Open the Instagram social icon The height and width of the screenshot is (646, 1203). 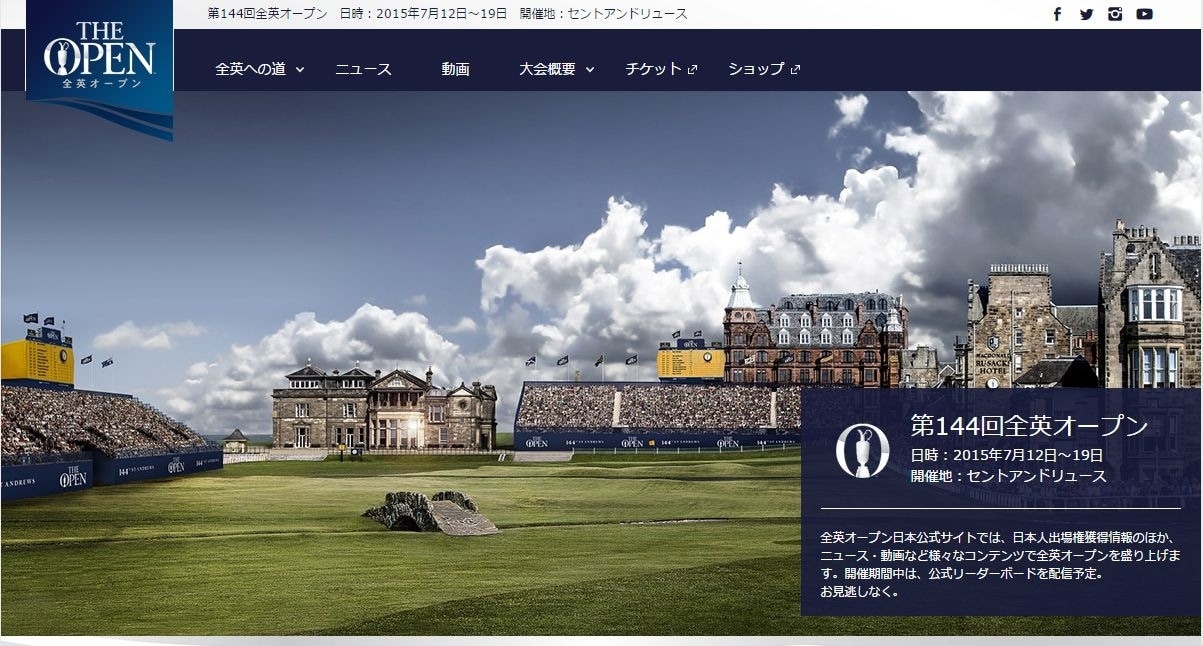[x=1115, y=14]
